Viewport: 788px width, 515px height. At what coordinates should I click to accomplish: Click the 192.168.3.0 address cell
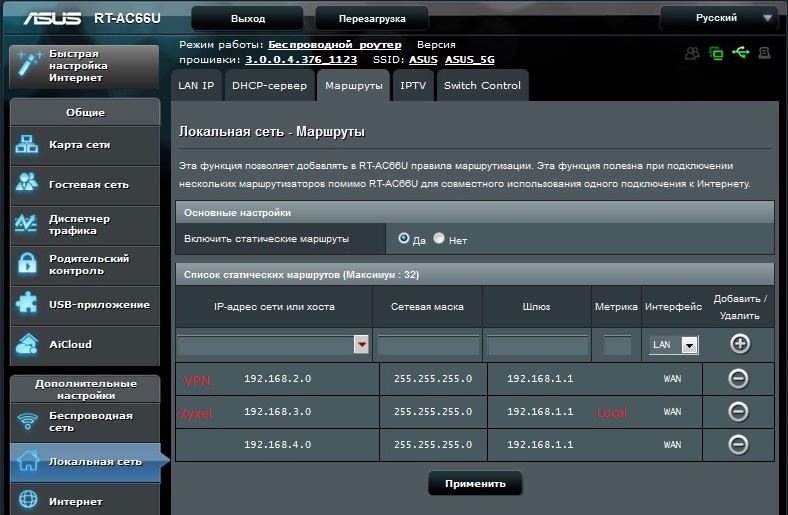point(277,412)
